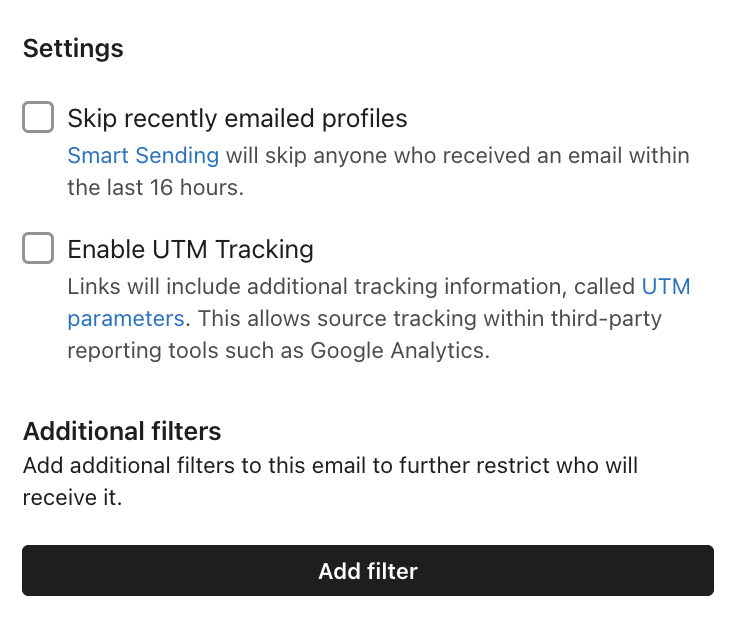Open the Smart Sending link
Screen dimensions: 750x638
click(143, 155)
